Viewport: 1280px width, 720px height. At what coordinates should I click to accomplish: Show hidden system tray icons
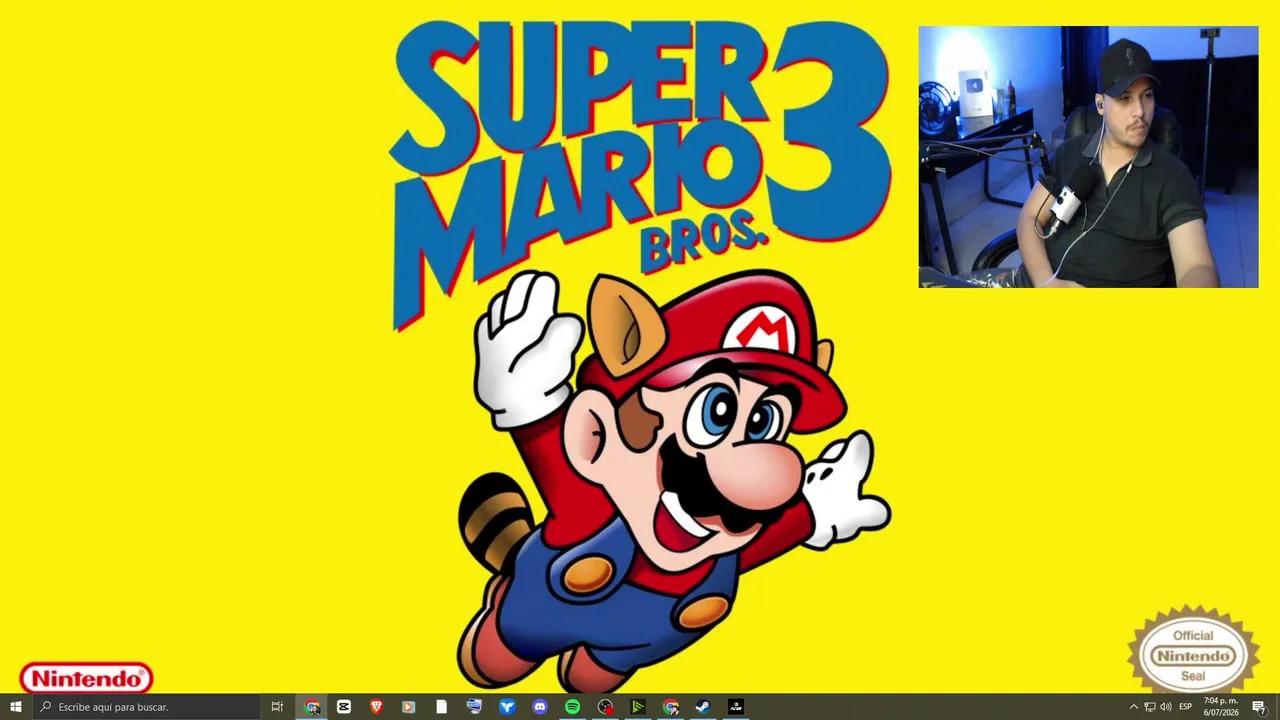pos(1133,707)
